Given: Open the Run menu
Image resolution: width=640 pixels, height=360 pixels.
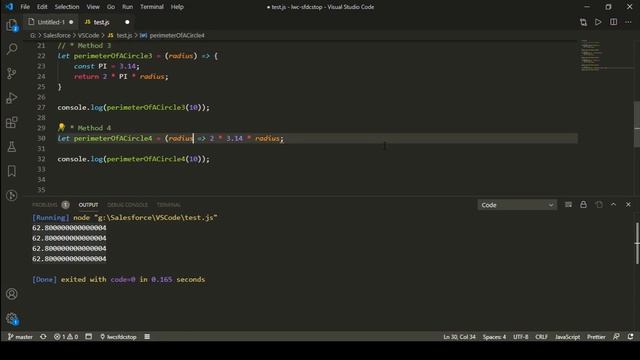Looking at the screenshot, I should 127,7.
